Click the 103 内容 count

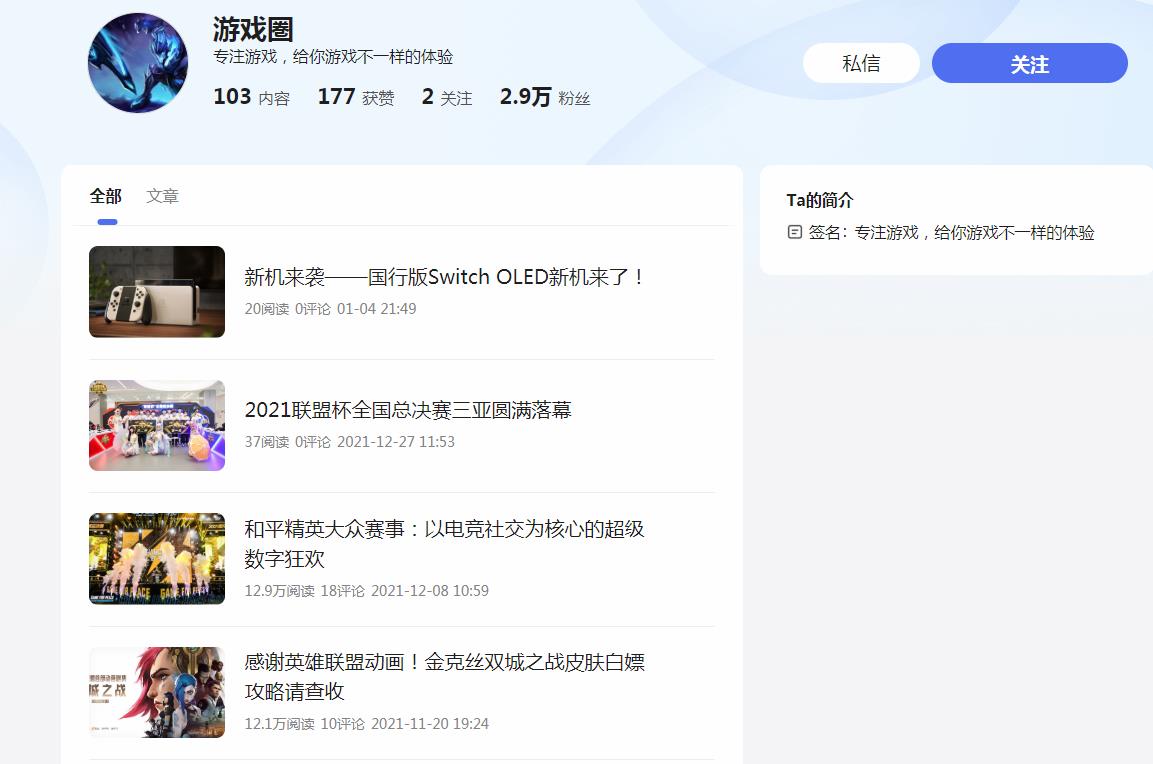point(251,97)
